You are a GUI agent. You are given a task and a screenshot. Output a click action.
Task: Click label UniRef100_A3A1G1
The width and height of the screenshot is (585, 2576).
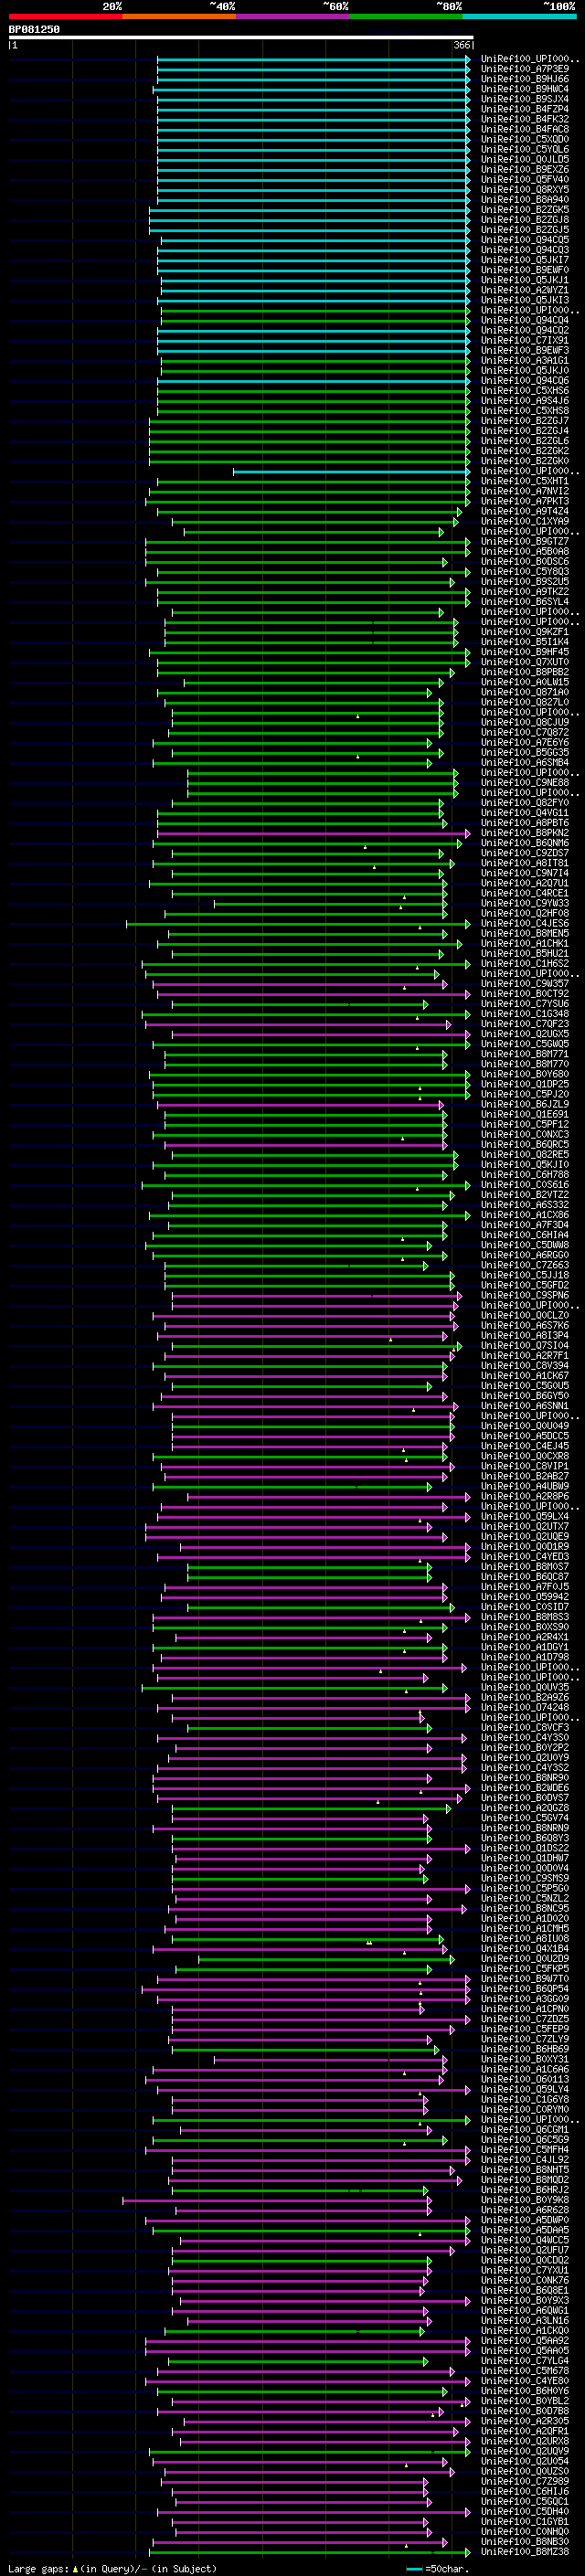point(524,360)
